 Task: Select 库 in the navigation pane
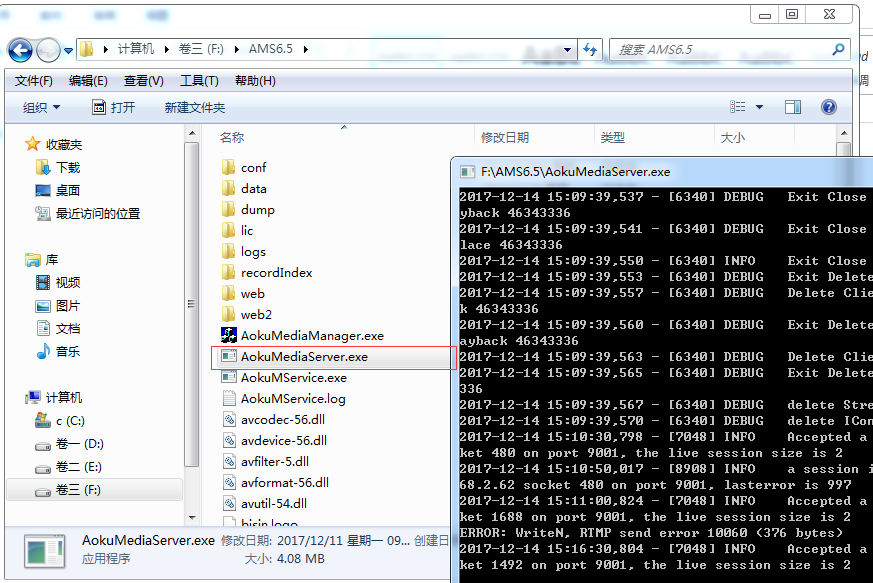(42, 259)
